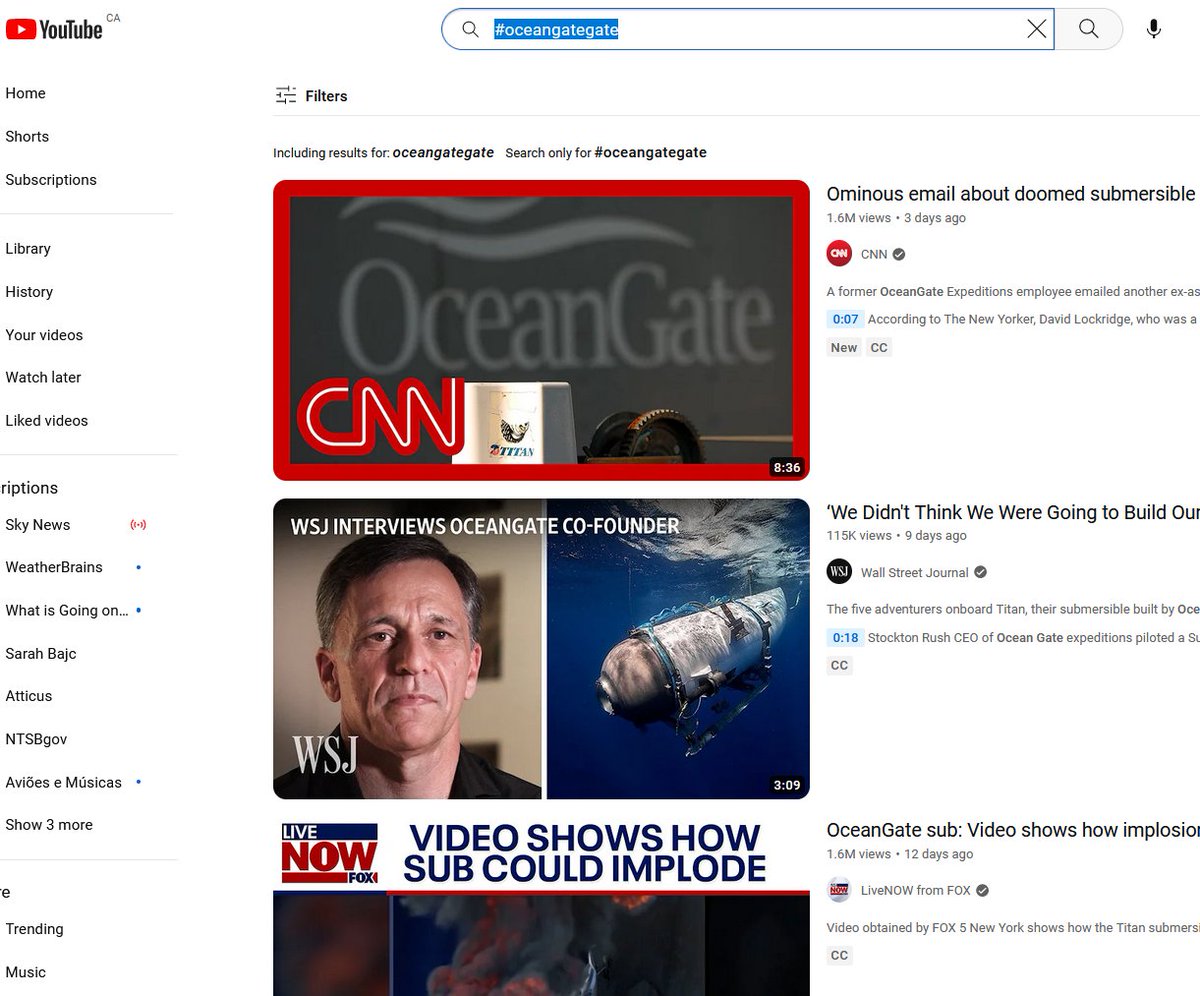
Task: Open Library in sidebar
Action: [x=28, y=248]
